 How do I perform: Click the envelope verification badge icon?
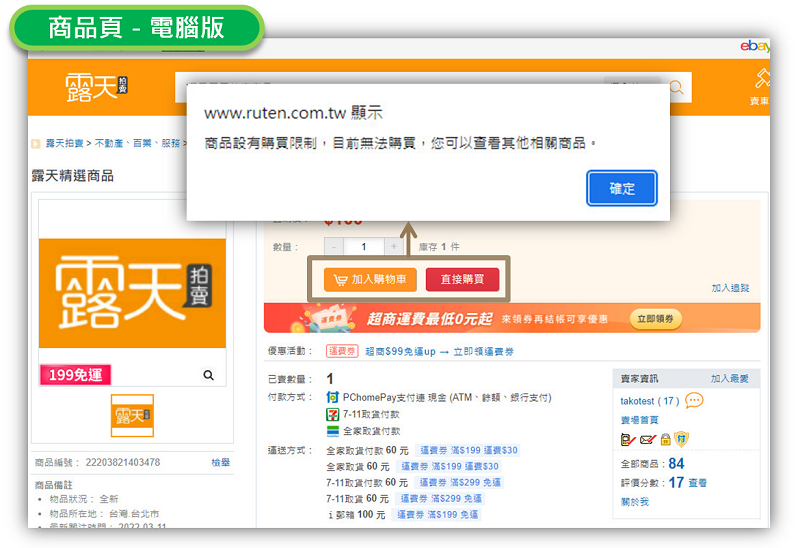pyautogui.click(x=647, y=439)
